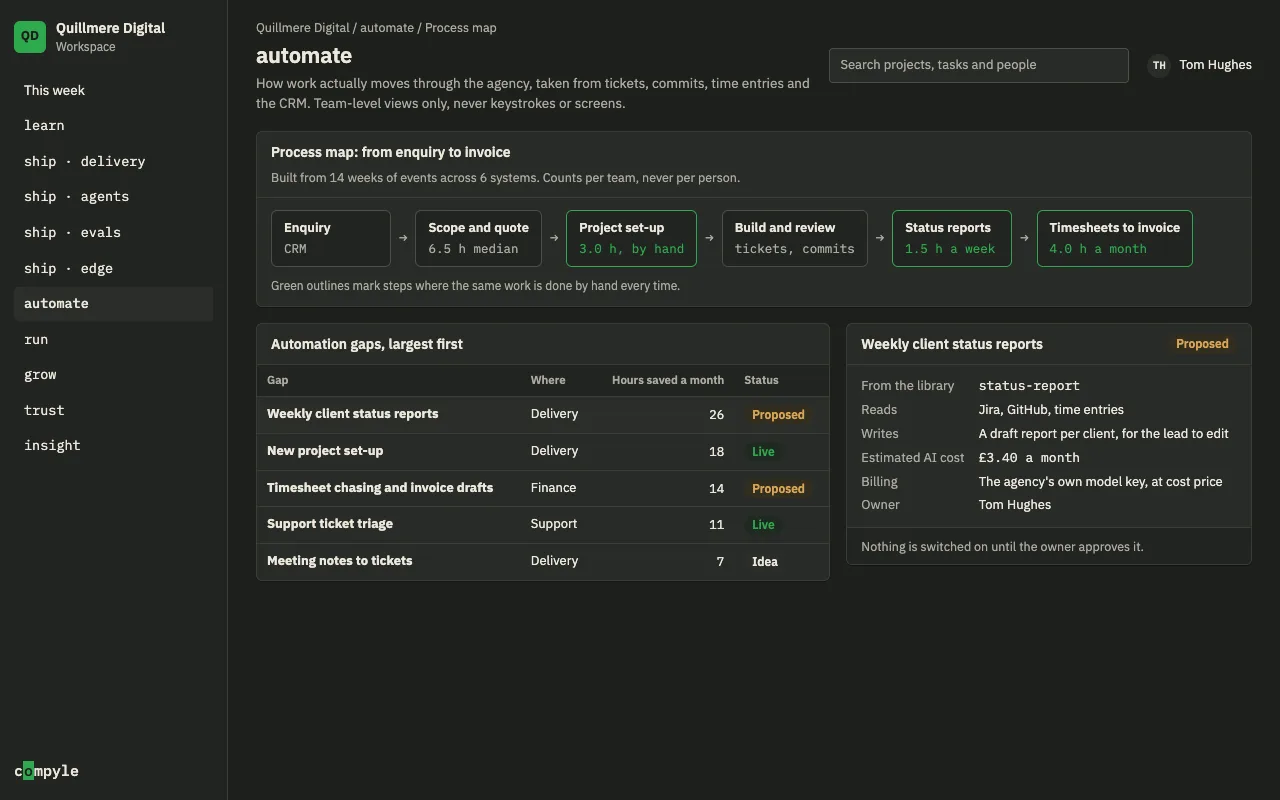Select the Timesheets to invoice step
The height and width of the screenshot is (800, 1280).
(1114, 238)
